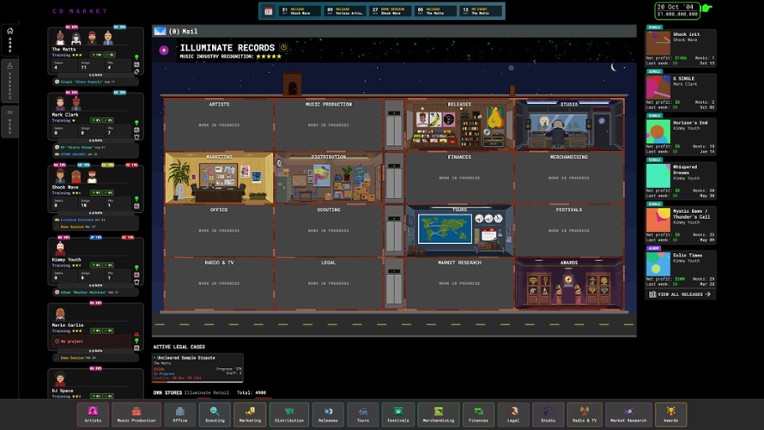Open the Scouting magnifier button

[x=215, y=414]
